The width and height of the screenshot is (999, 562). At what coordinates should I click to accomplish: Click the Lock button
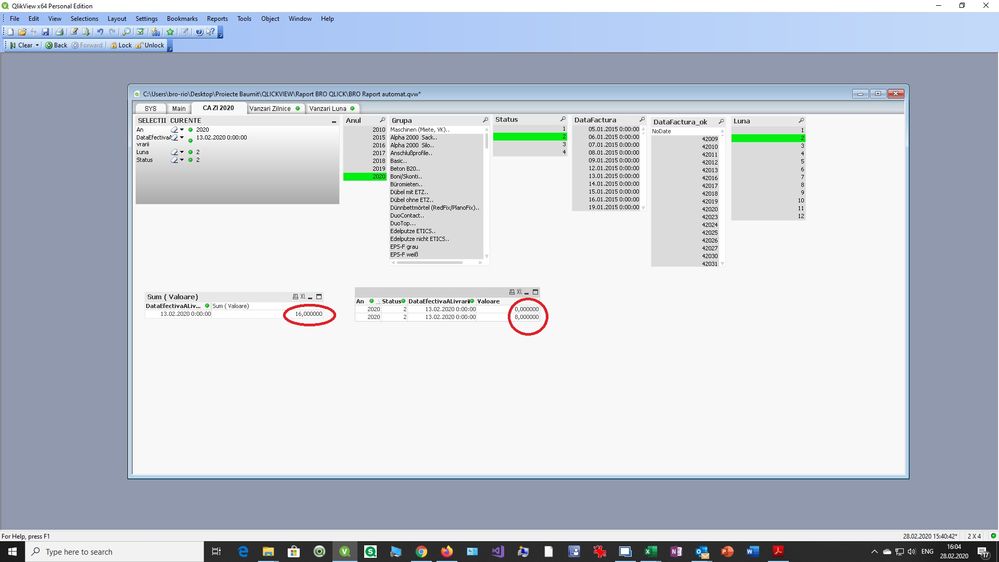(x=120, y=45)
